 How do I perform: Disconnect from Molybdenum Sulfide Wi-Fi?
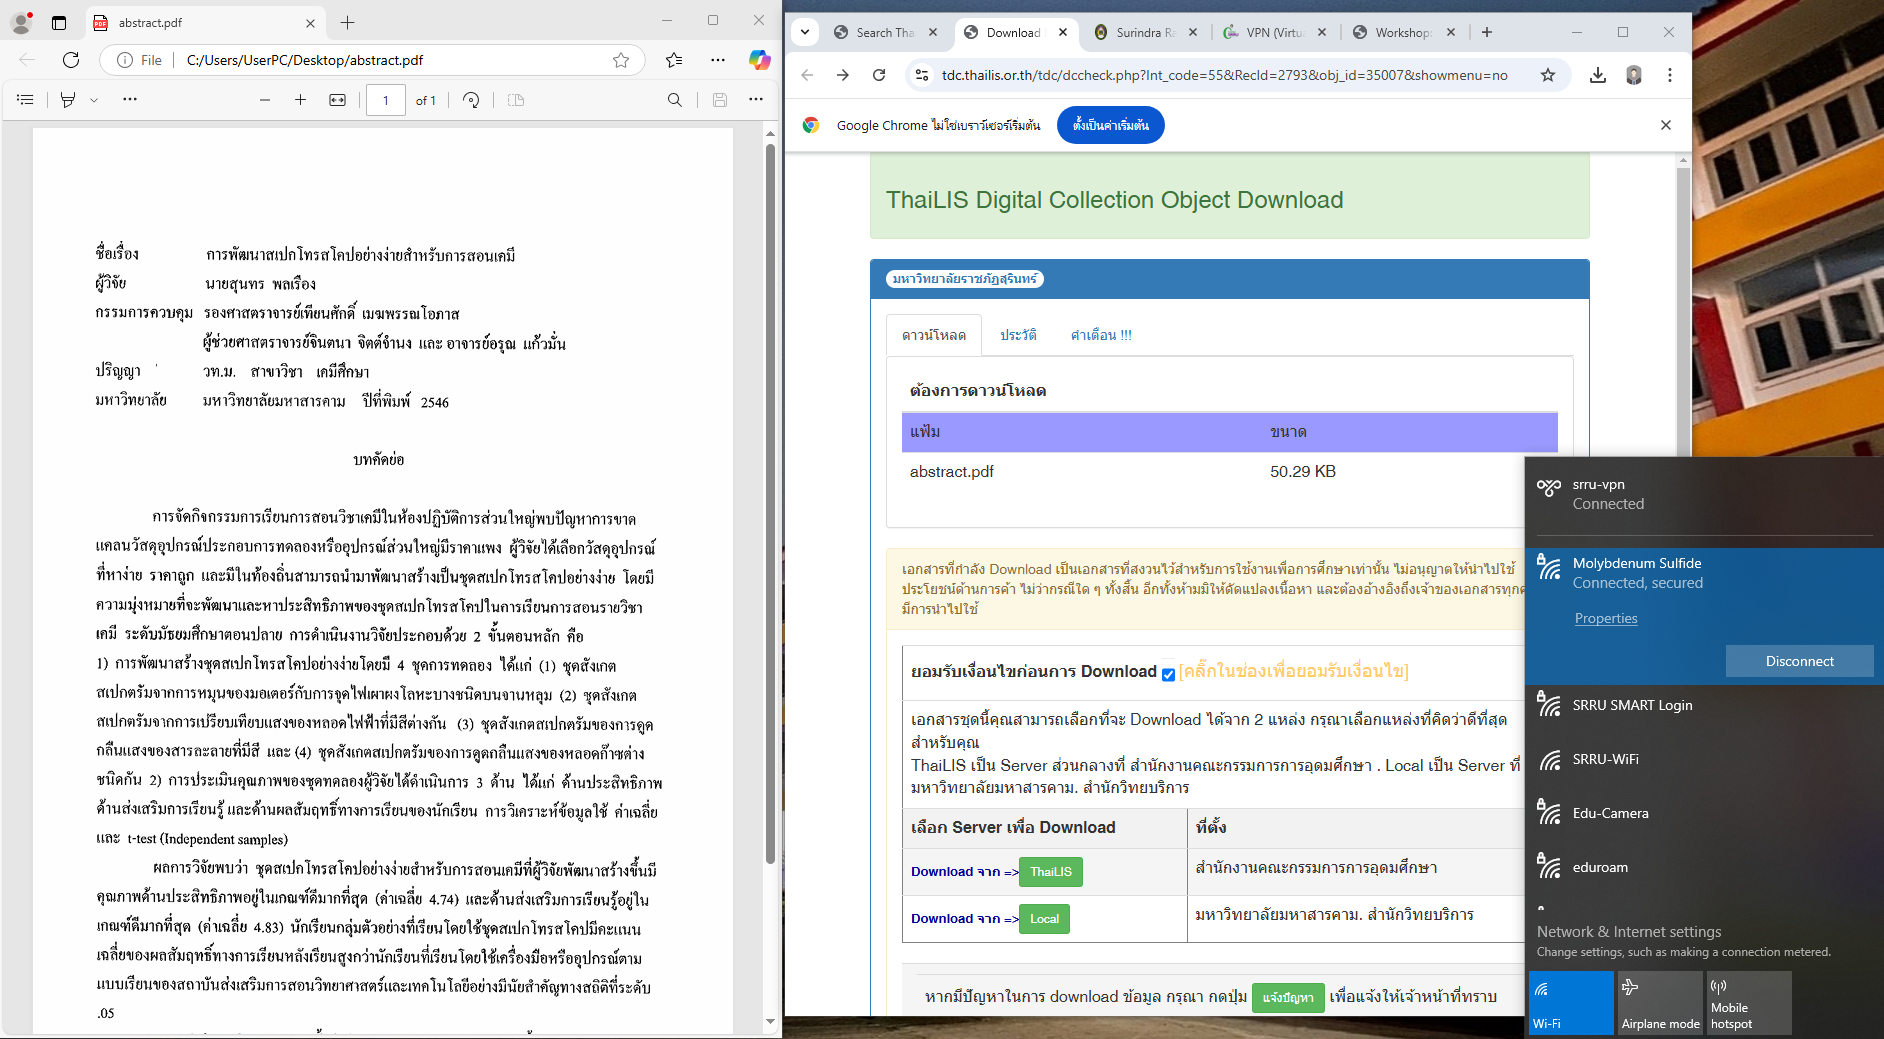1800,661
